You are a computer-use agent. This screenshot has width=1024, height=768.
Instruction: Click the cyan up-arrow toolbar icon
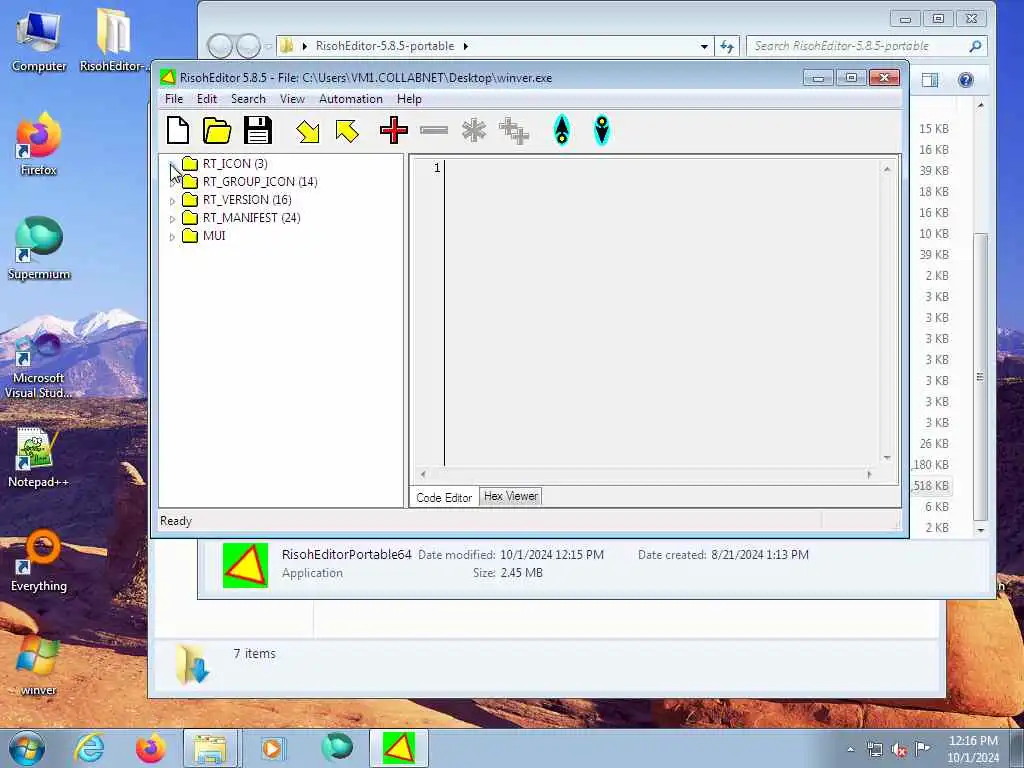562,130
